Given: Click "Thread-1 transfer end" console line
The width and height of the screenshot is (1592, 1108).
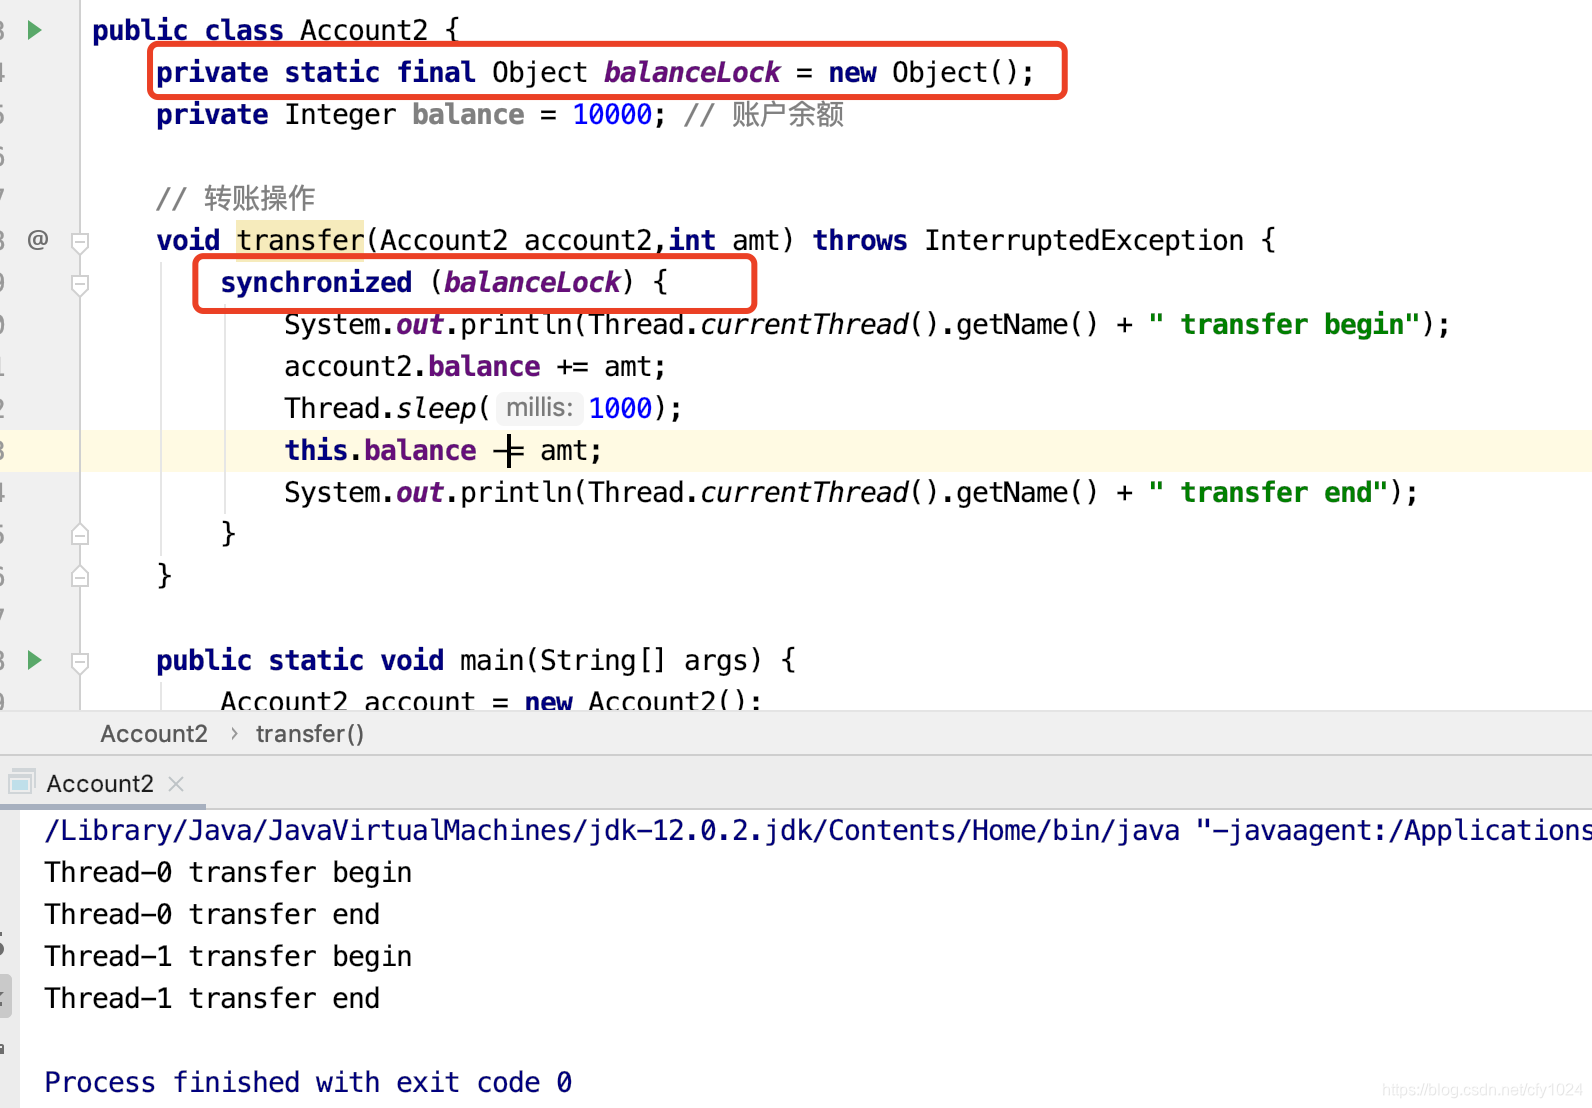Looking at the screenshot, I should 212,998.
